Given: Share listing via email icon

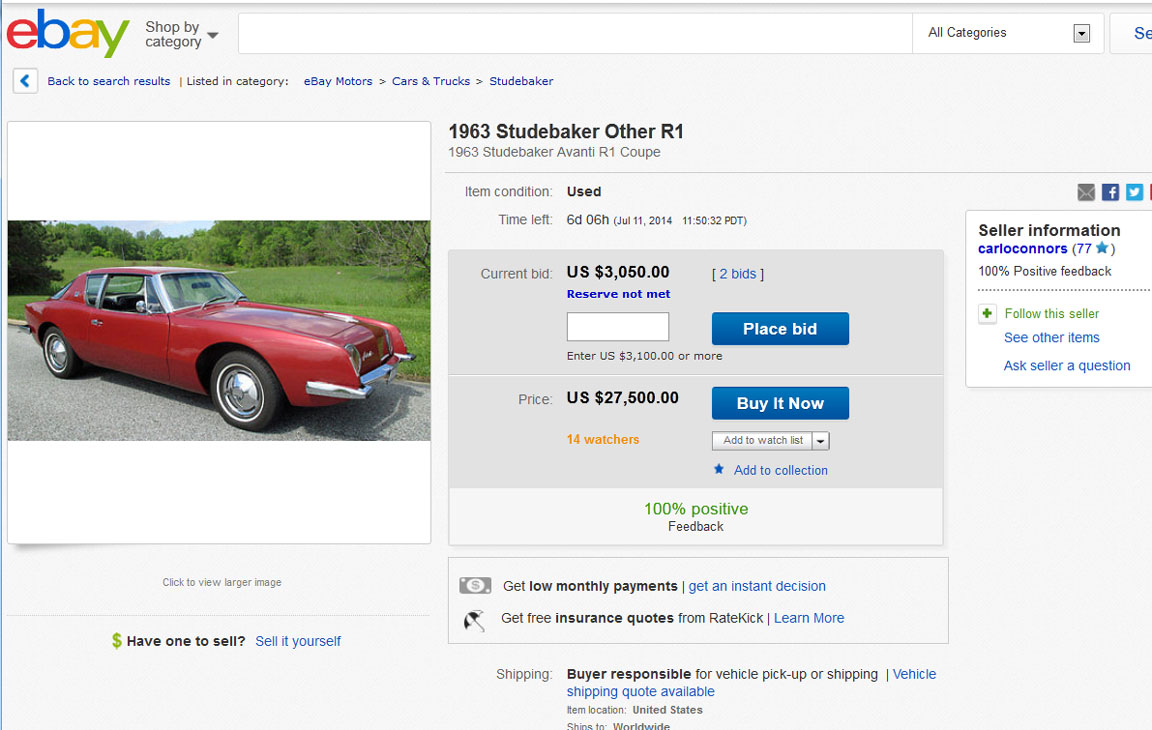Looking at the screenshot, I should (1086, 192).
